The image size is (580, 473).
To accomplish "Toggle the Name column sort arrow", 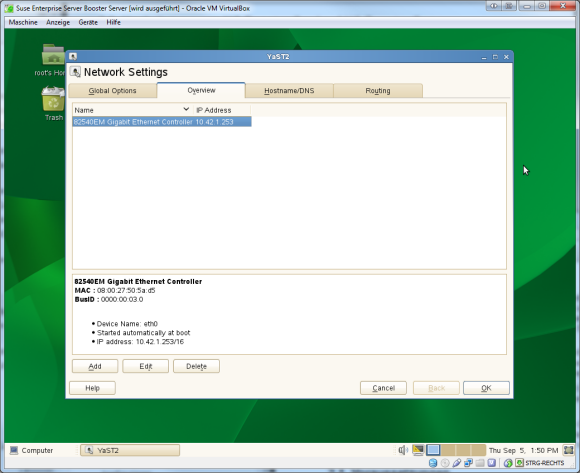I will click(x=186, y=109).
